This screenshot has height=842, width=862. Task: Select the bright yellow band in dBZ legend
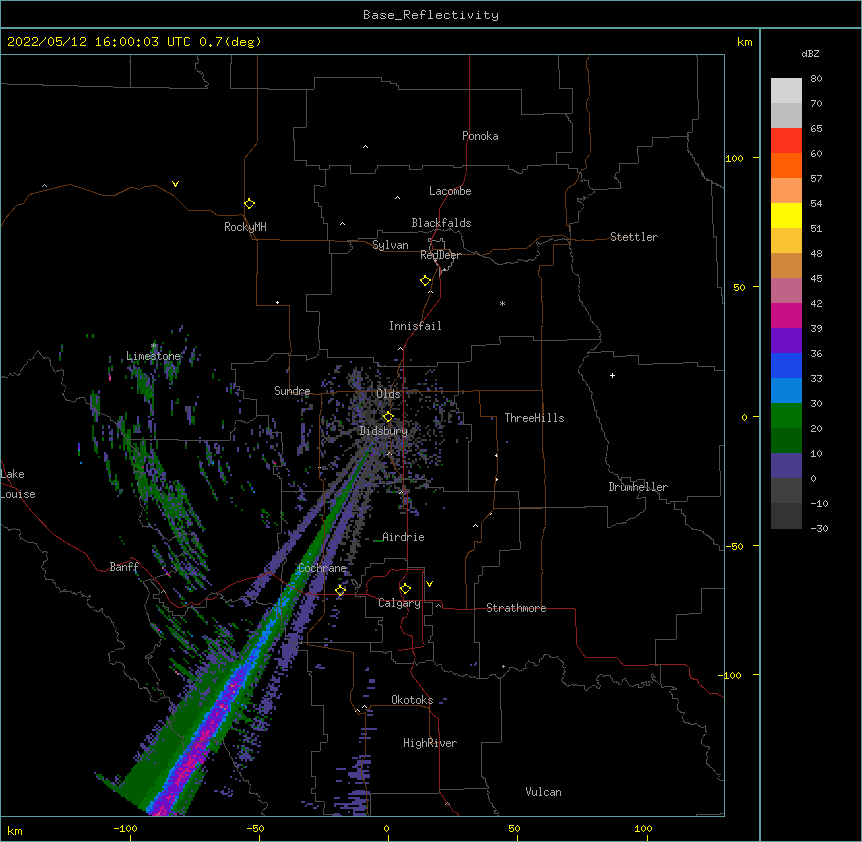[x=786, y=215]
